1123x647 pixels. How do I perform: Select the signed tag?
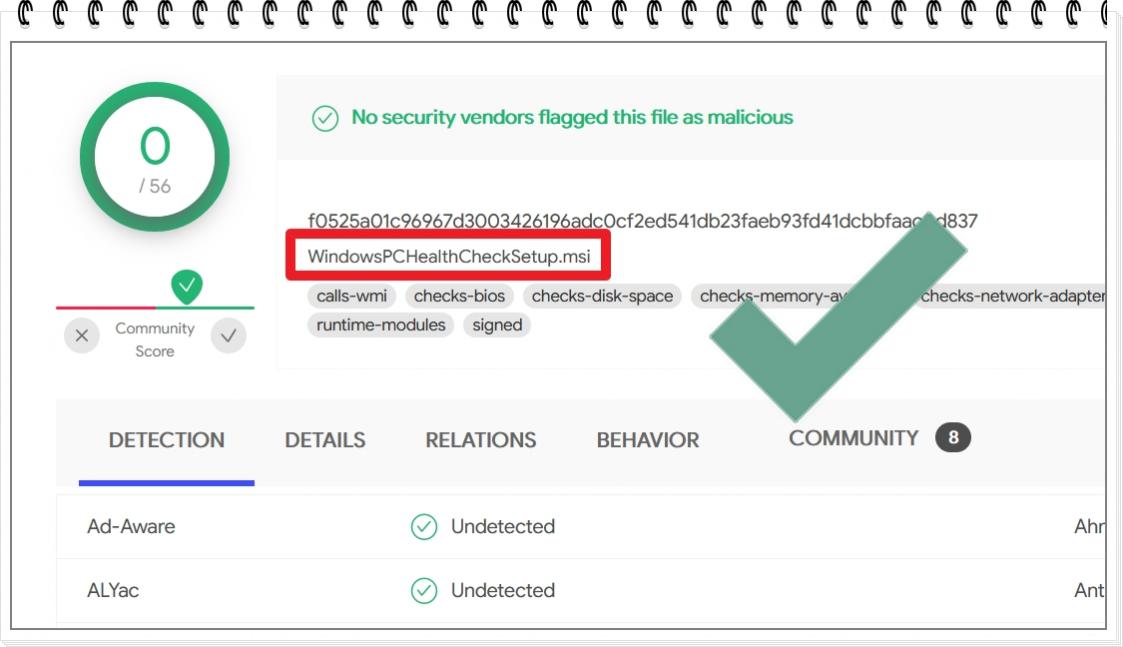pos(497,325)
